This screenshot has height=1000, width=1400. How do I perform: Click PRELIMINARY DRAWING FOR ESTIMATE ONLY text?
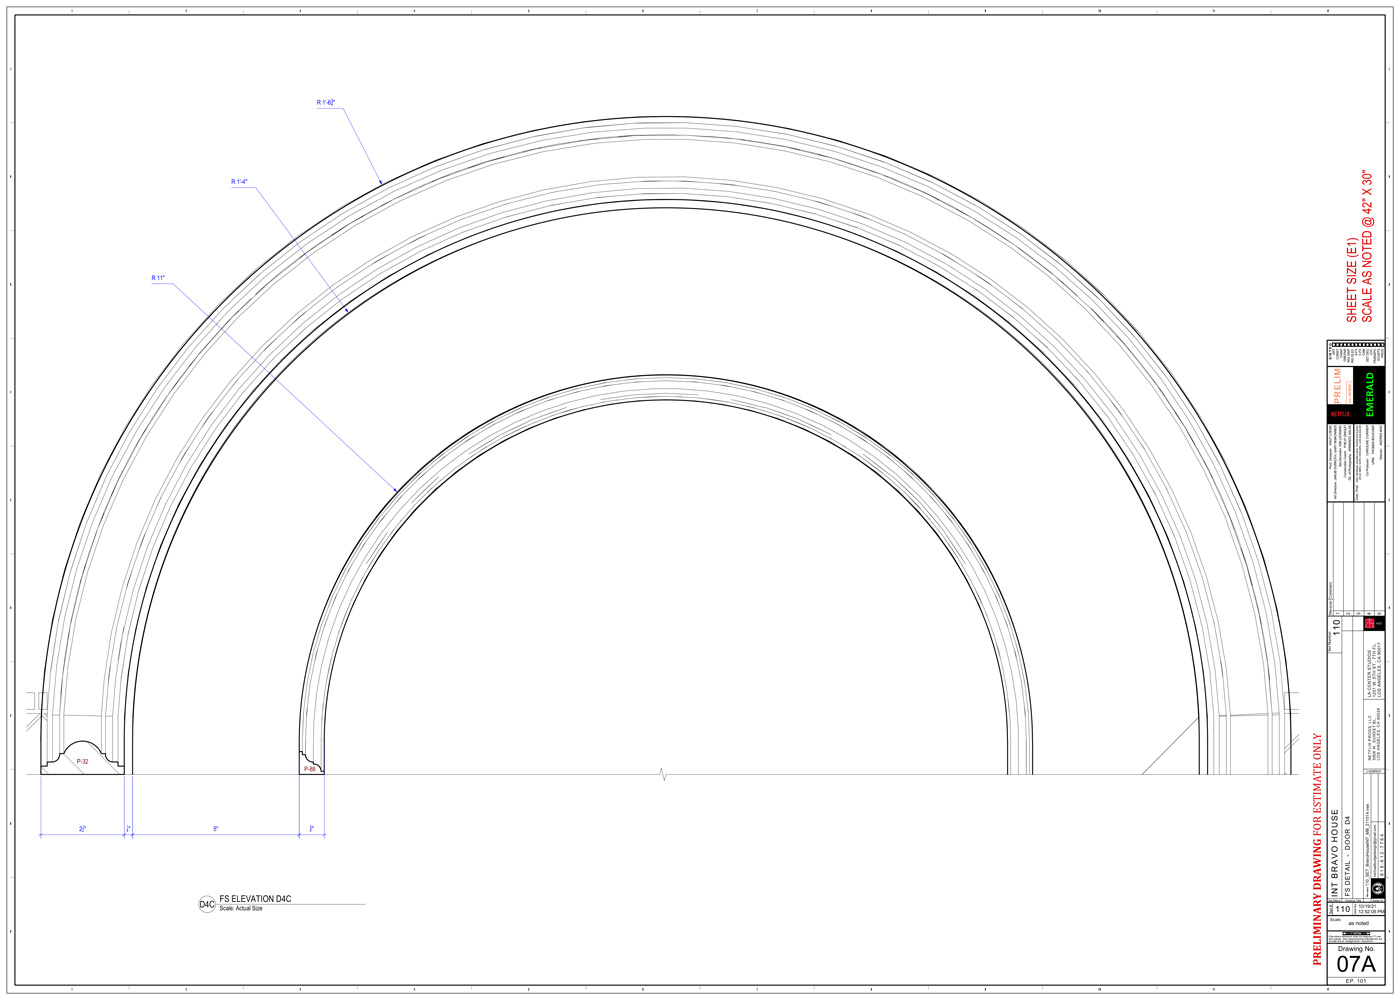(1317, 850)
